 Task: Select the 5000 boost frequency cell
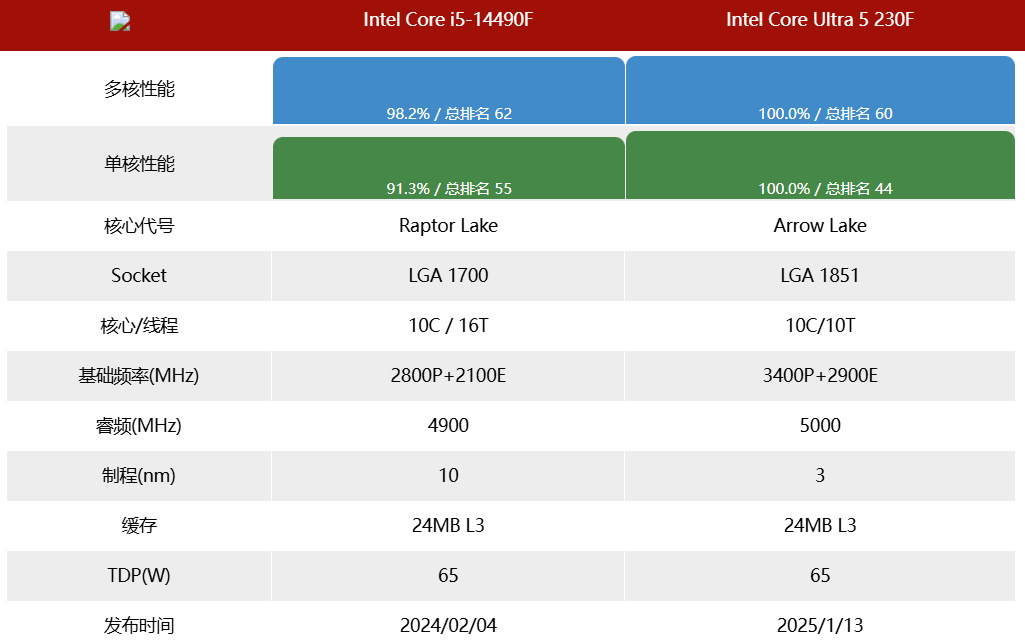click(820, 425)
